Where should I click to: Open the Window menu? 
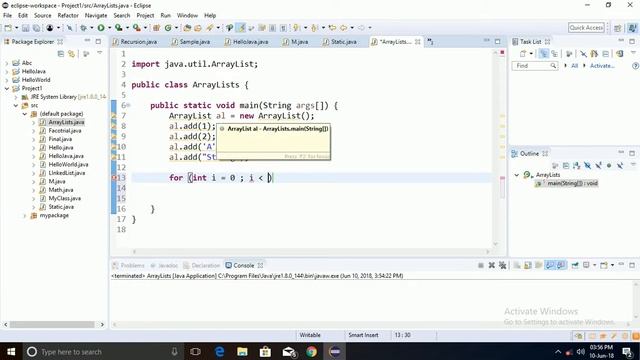click(x=187, y=16)
